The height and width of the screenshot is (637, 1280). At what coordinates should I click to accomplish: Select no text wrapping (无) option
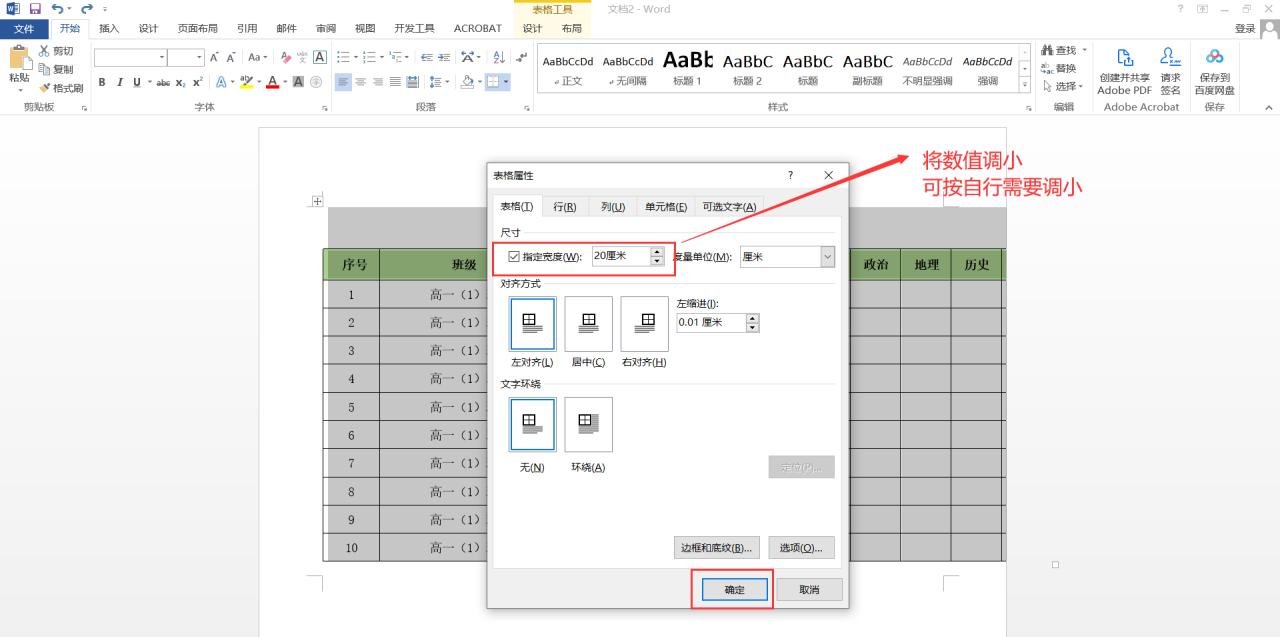(x=532, y=424)
